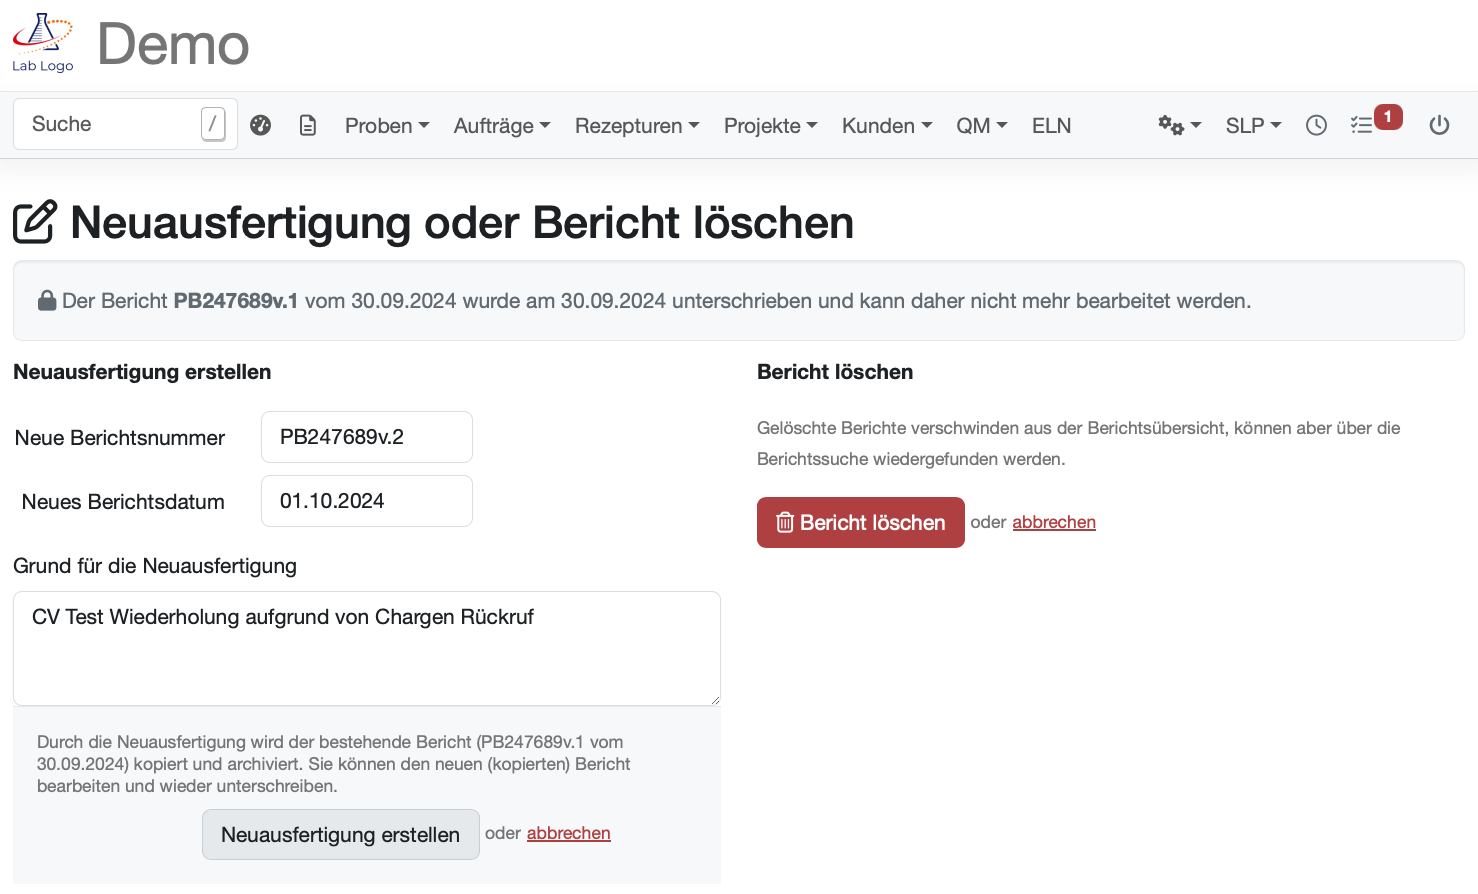The width and height of the screenshot is (1478, 894).
Task: Select ELN in the navigation bar
Action: click(x=1051, y=124)
